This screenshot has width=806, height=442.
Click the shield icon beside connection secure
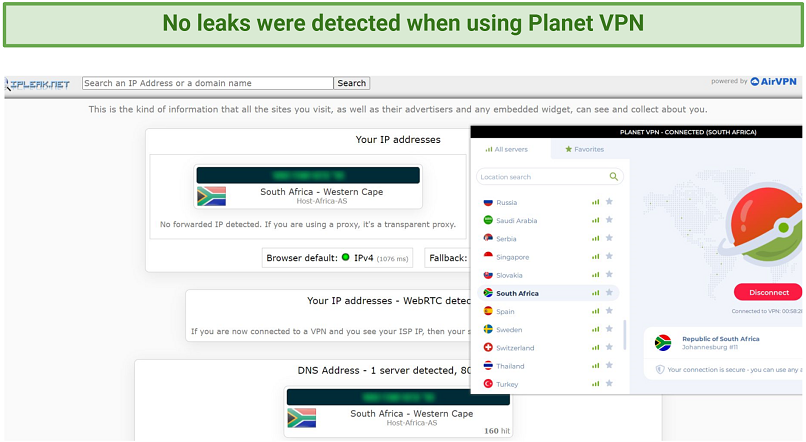coord(660,369)
